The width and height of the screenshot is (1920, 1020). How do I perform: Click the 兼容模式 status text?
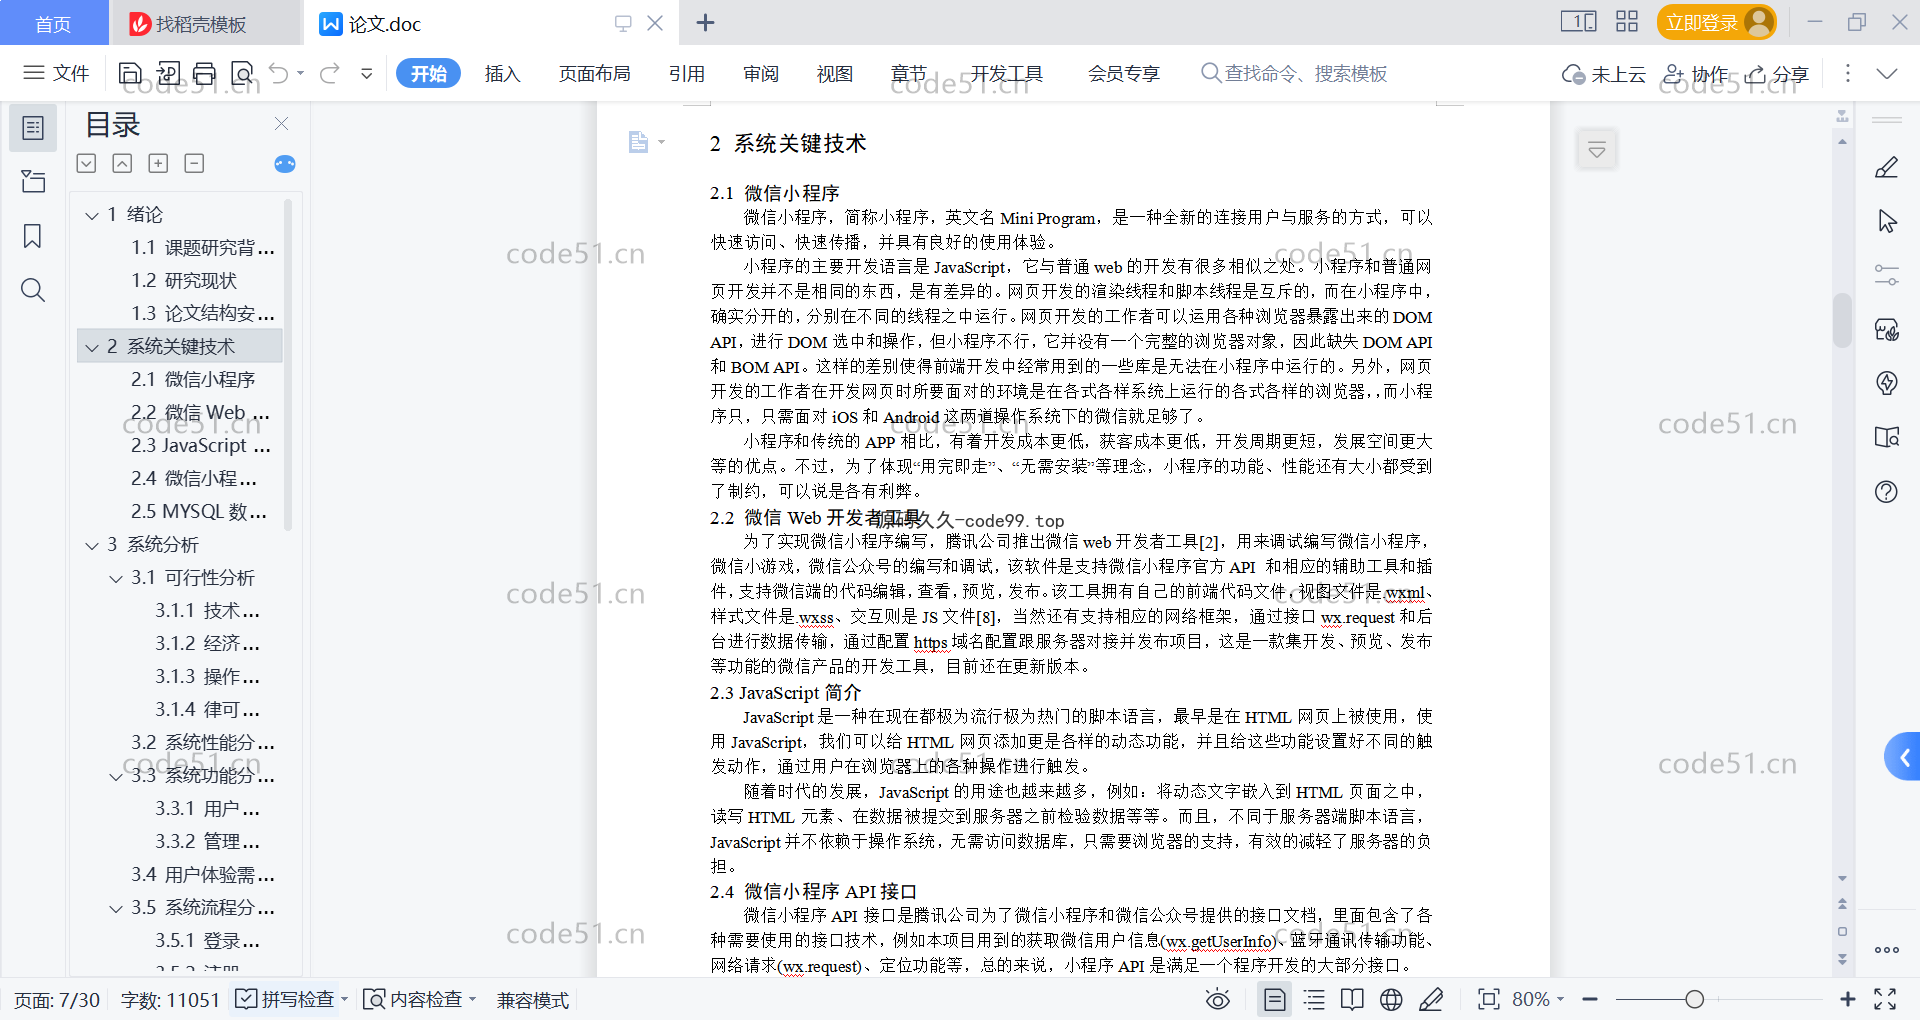point(533,999)
